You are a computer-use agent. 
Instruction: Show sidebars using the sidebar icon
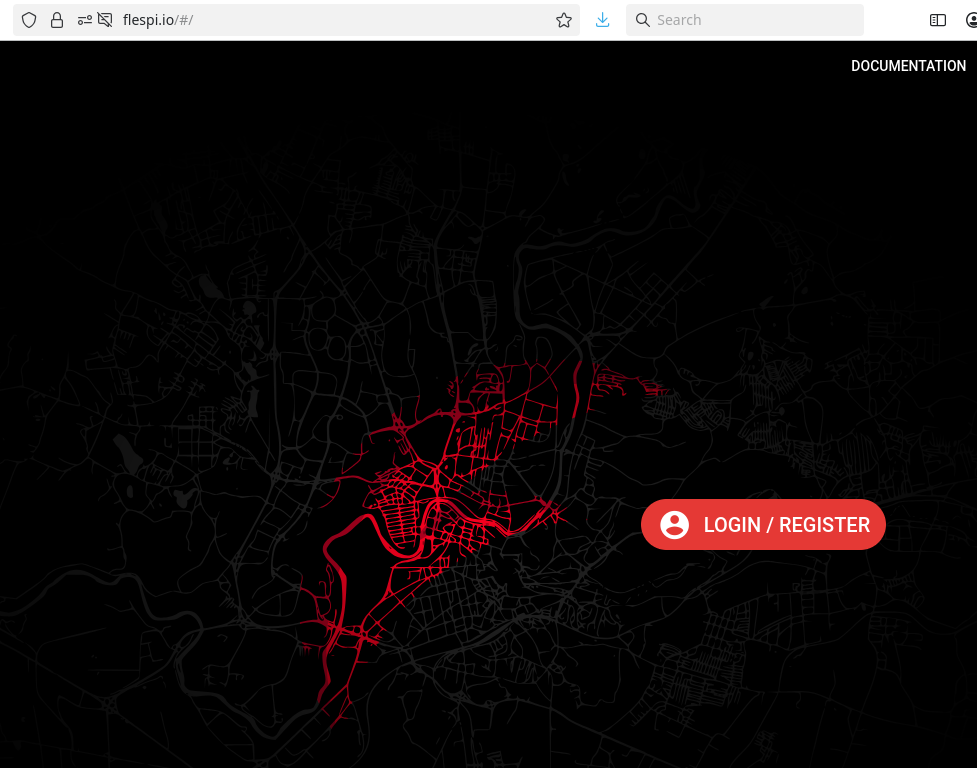[x=938, y=20]
